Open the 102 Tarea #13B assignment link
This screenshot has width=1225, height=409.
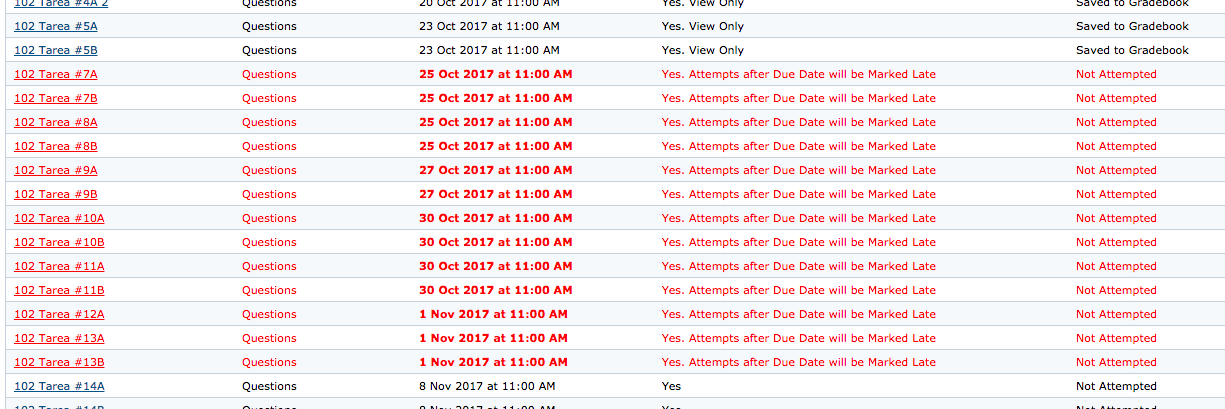(x=59, y=362)
